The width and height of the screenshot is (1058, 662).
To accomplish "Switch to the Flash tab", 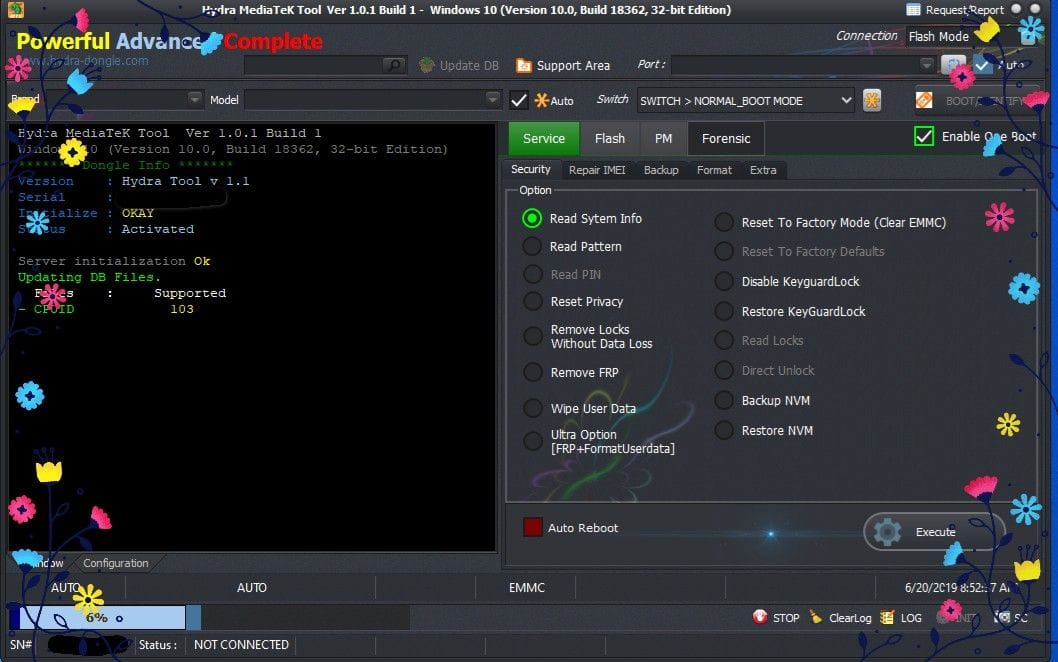I will [610, 138].
